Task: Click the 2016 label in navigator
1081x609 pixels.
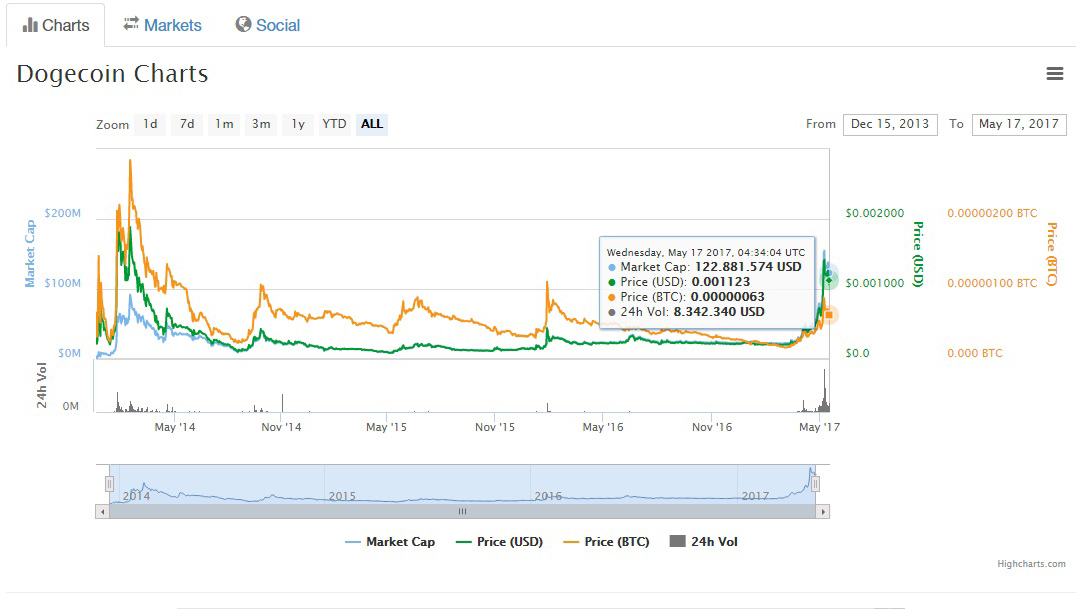Action: 548,496
